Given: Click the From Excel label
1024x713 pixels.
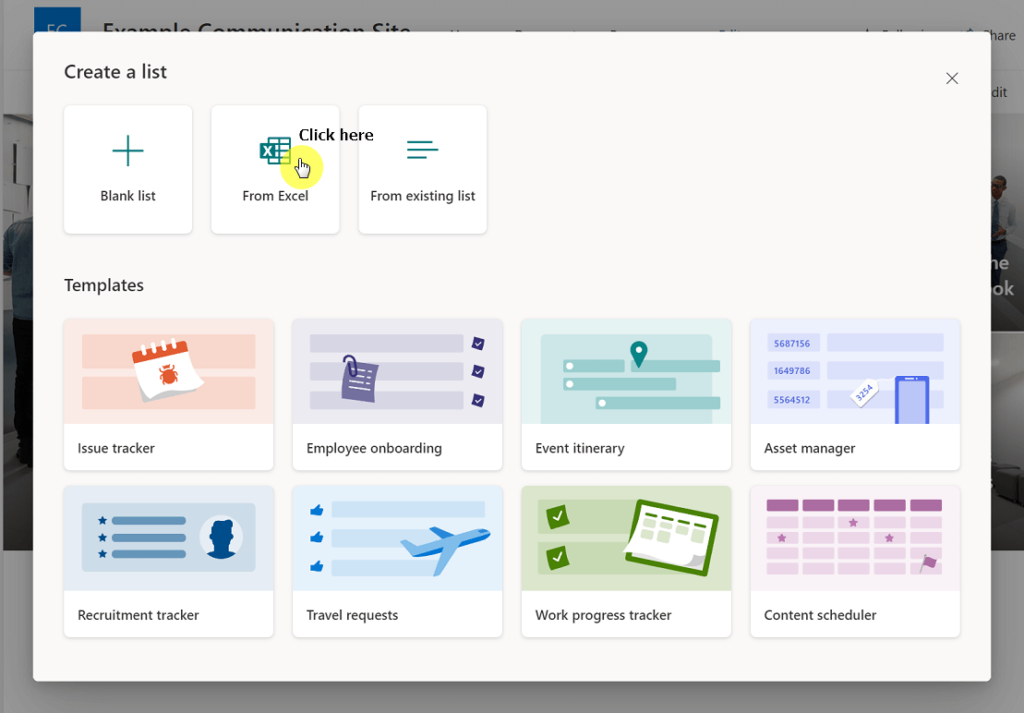Looking at the screenshot, I should point(275,196).
